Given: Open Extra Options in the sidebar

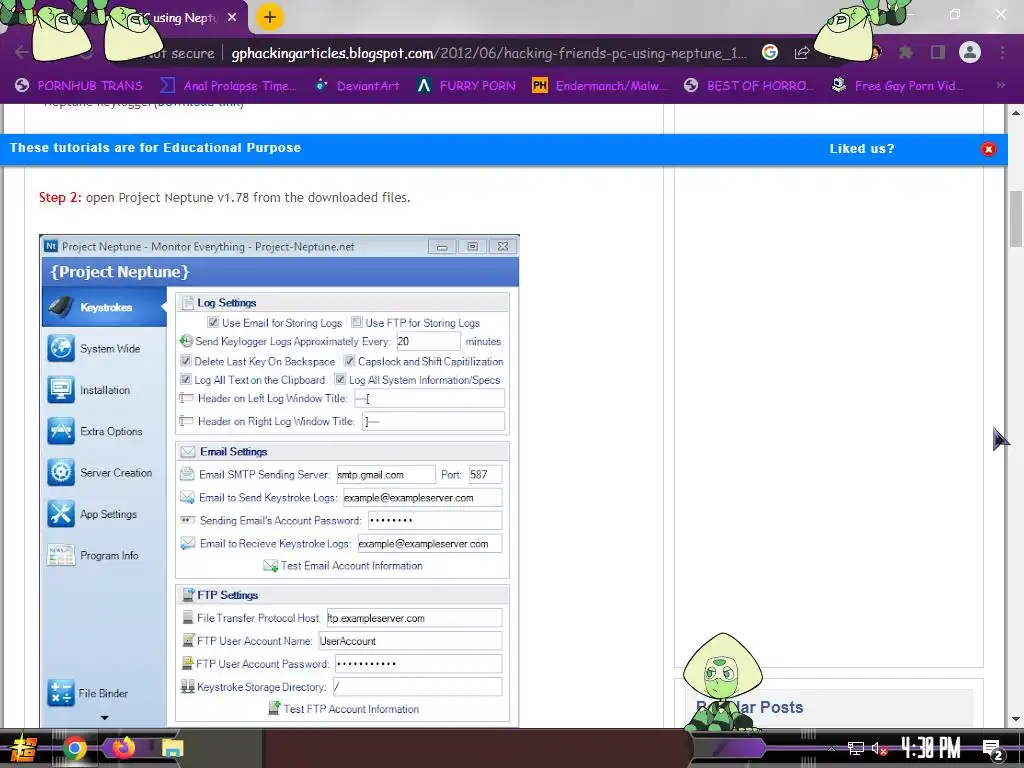Looking at the screenshot, I should pyautogui.click(x=95, y=431).
